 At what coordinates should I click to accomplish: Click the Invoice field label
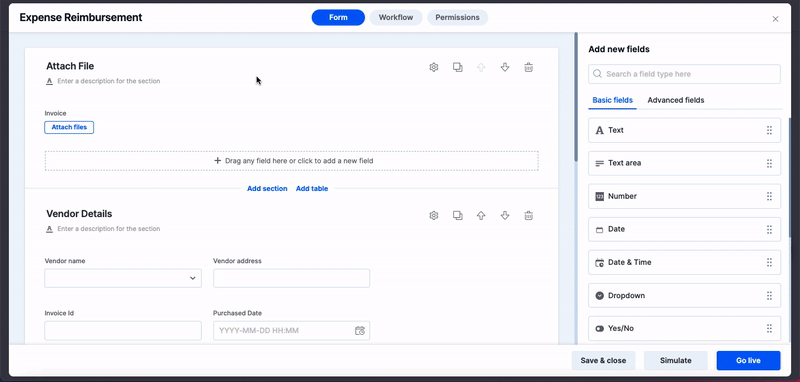56,113
